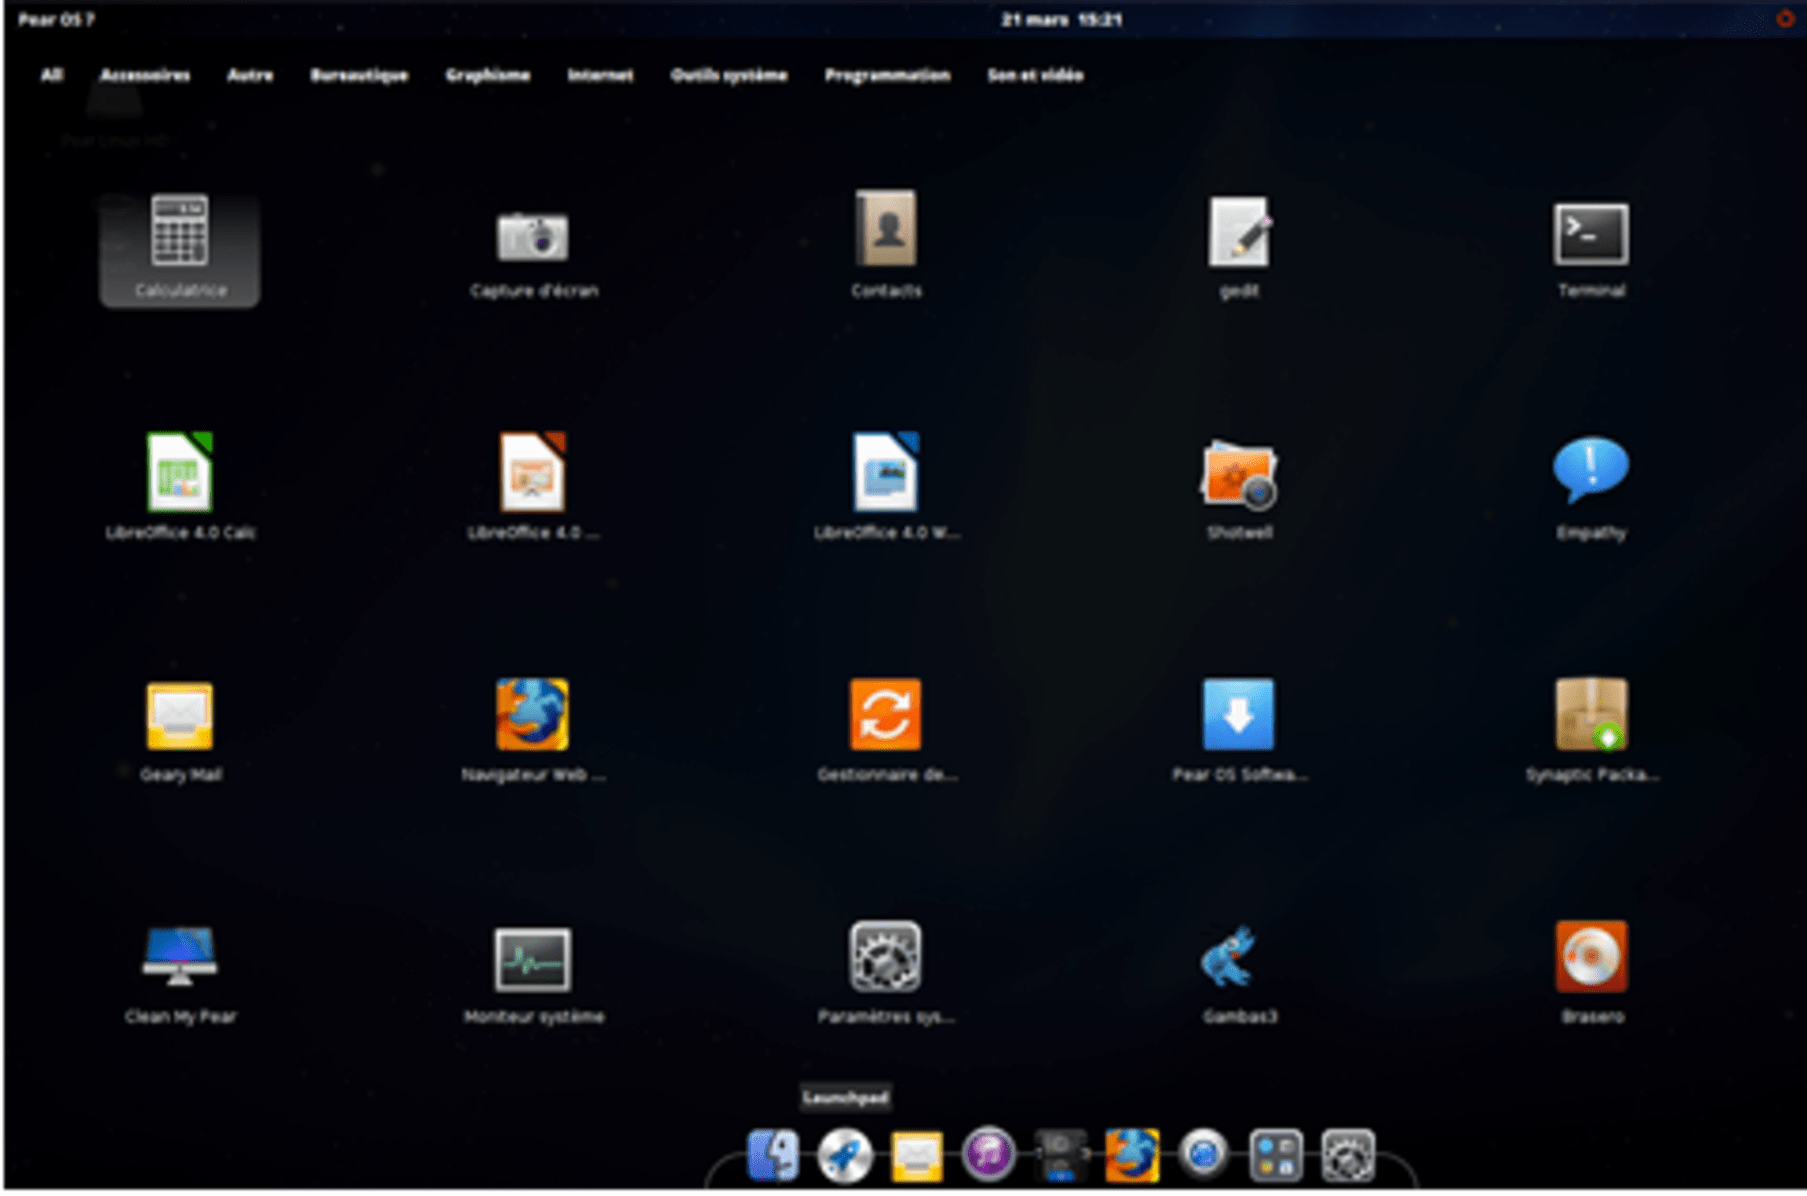Click Firefox icon in the dock
1807x1196 pixels.
point(1132,1155)
